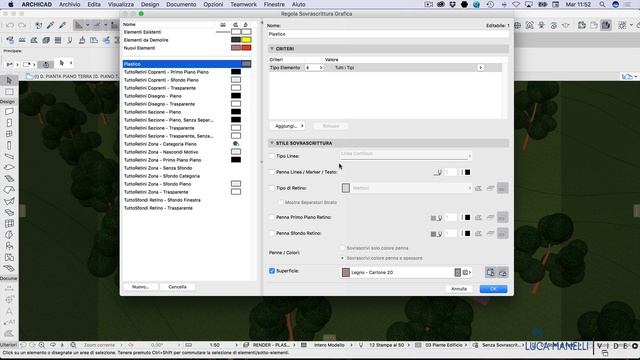The height and width of the screenshot is (360, 640).
Task: Click the Annulla button
Action: coord(459,289)
